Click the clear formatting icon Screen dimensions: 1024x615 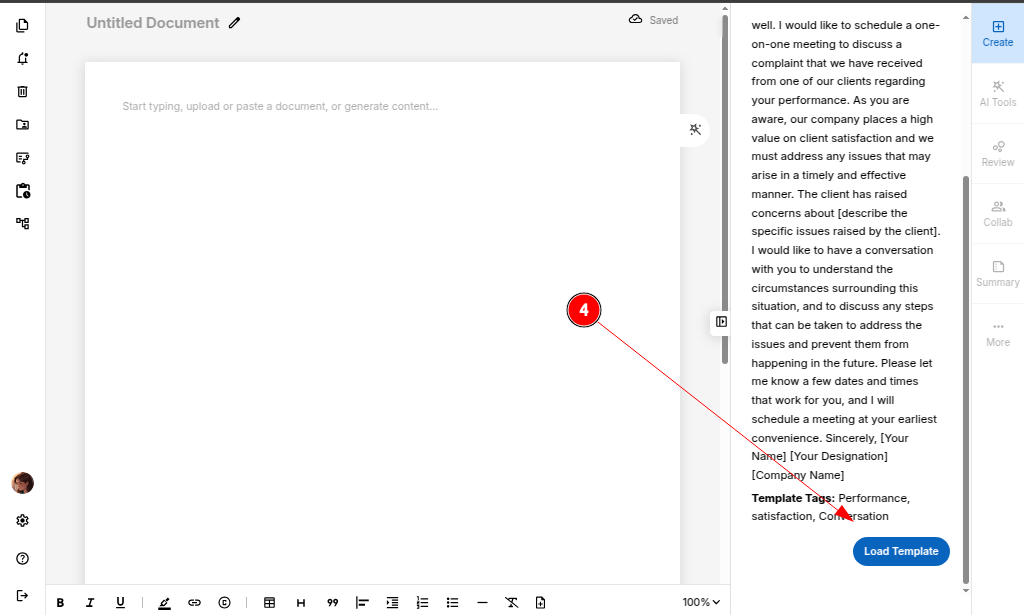511,602
